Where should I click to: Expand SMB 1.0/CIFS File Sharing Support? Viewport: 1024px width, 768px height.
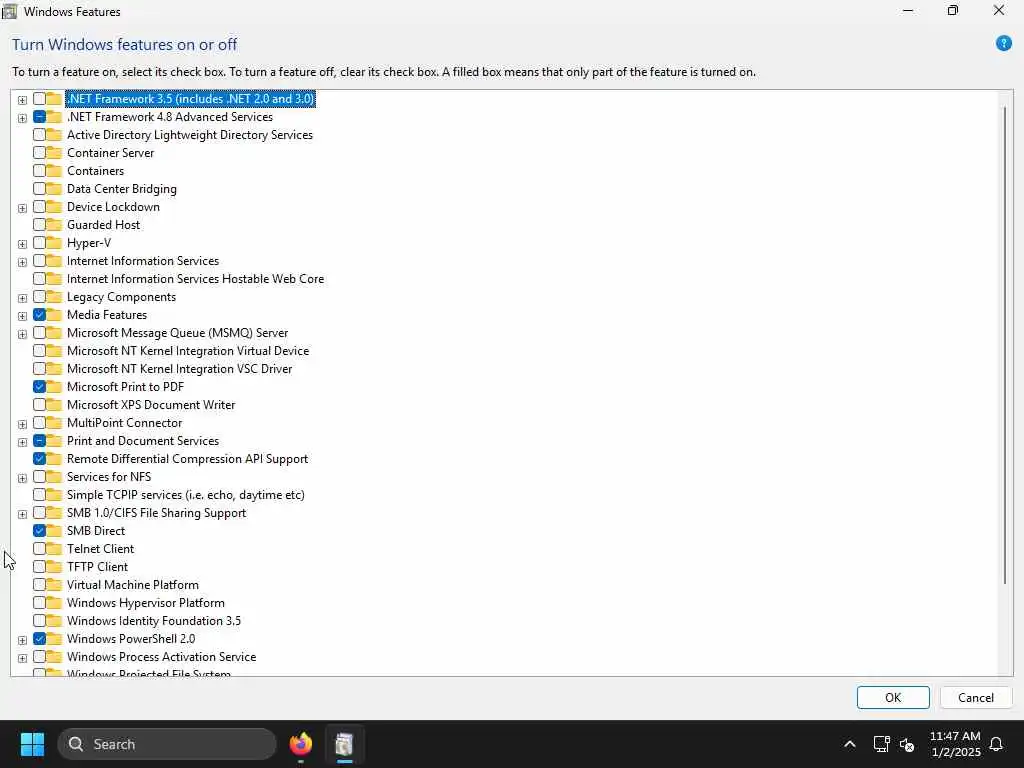click(x=22, y=514)
